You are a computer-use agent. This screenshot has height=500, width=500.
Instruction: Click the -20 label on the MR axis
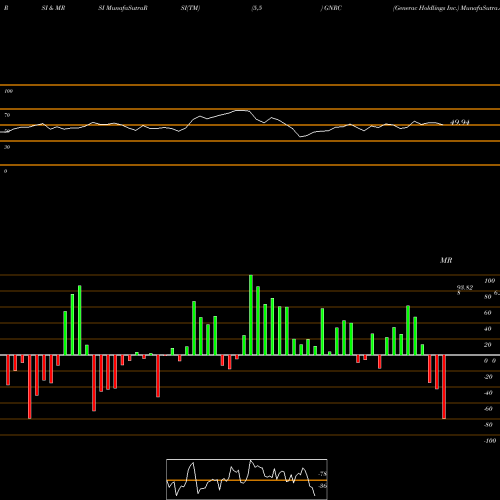488,377
